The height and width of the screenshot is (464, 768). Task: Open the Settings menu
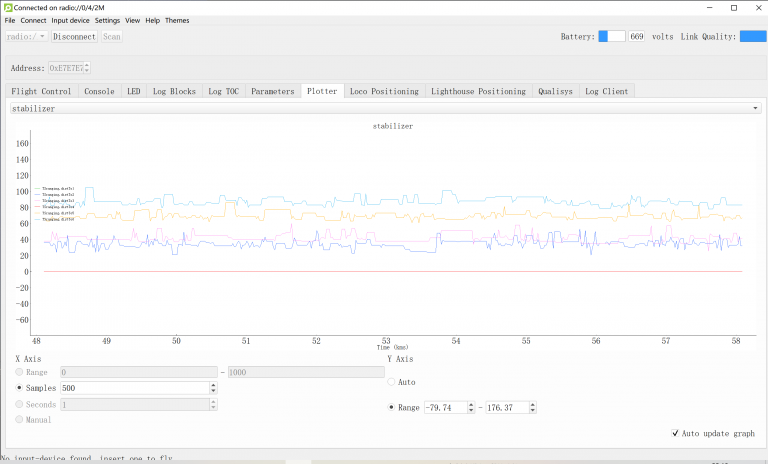[107, 20]
